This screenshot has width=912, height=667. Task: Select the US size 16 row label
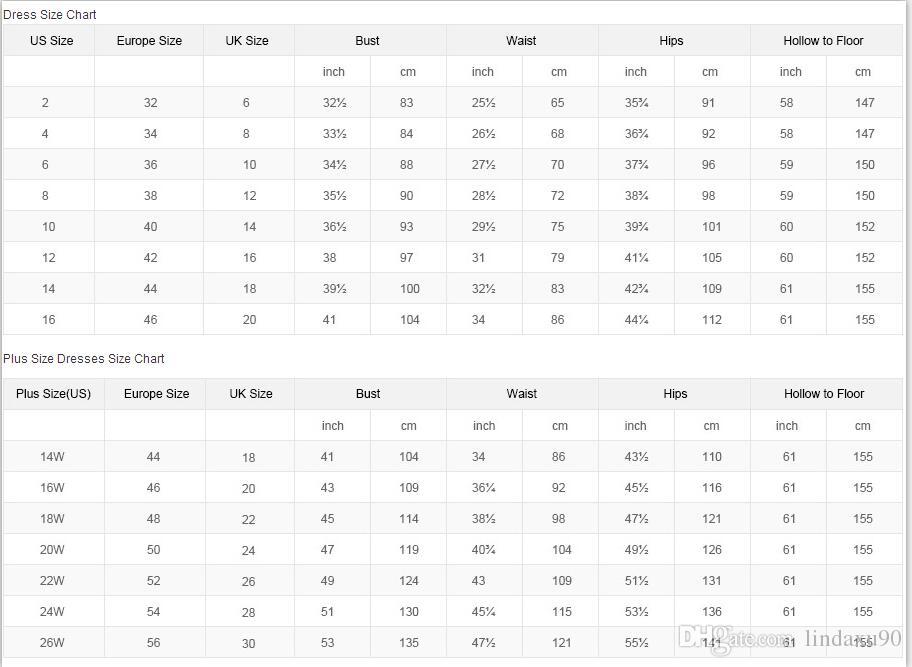click(x=48, y=320)
